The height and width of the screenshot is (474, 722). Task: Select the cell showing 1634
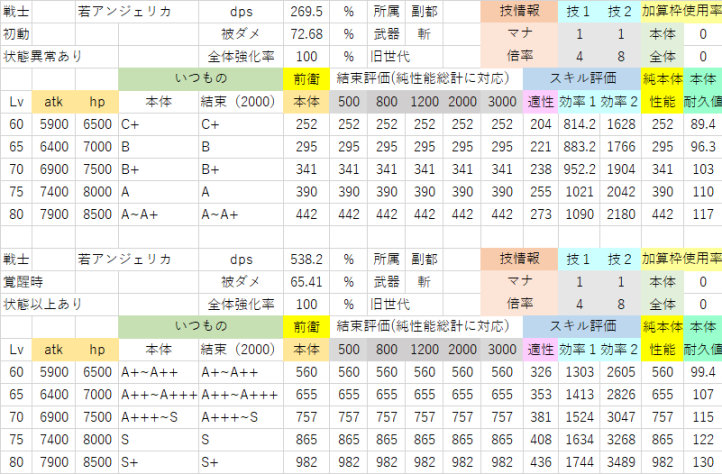[x=579, y=440]
